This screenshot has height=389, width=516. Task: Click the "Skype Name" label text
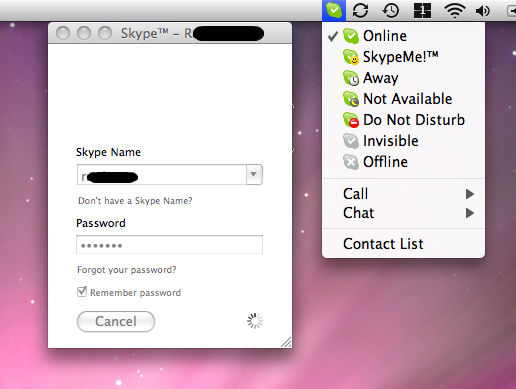coord(108,152)
